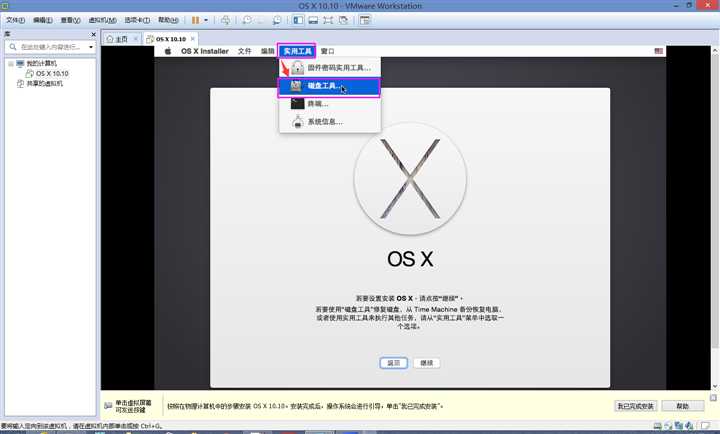Image resolution: width=720 pixels, height=434 pixels.
Task: Toggle the library sidebar view icon
Action: [298, 20]
